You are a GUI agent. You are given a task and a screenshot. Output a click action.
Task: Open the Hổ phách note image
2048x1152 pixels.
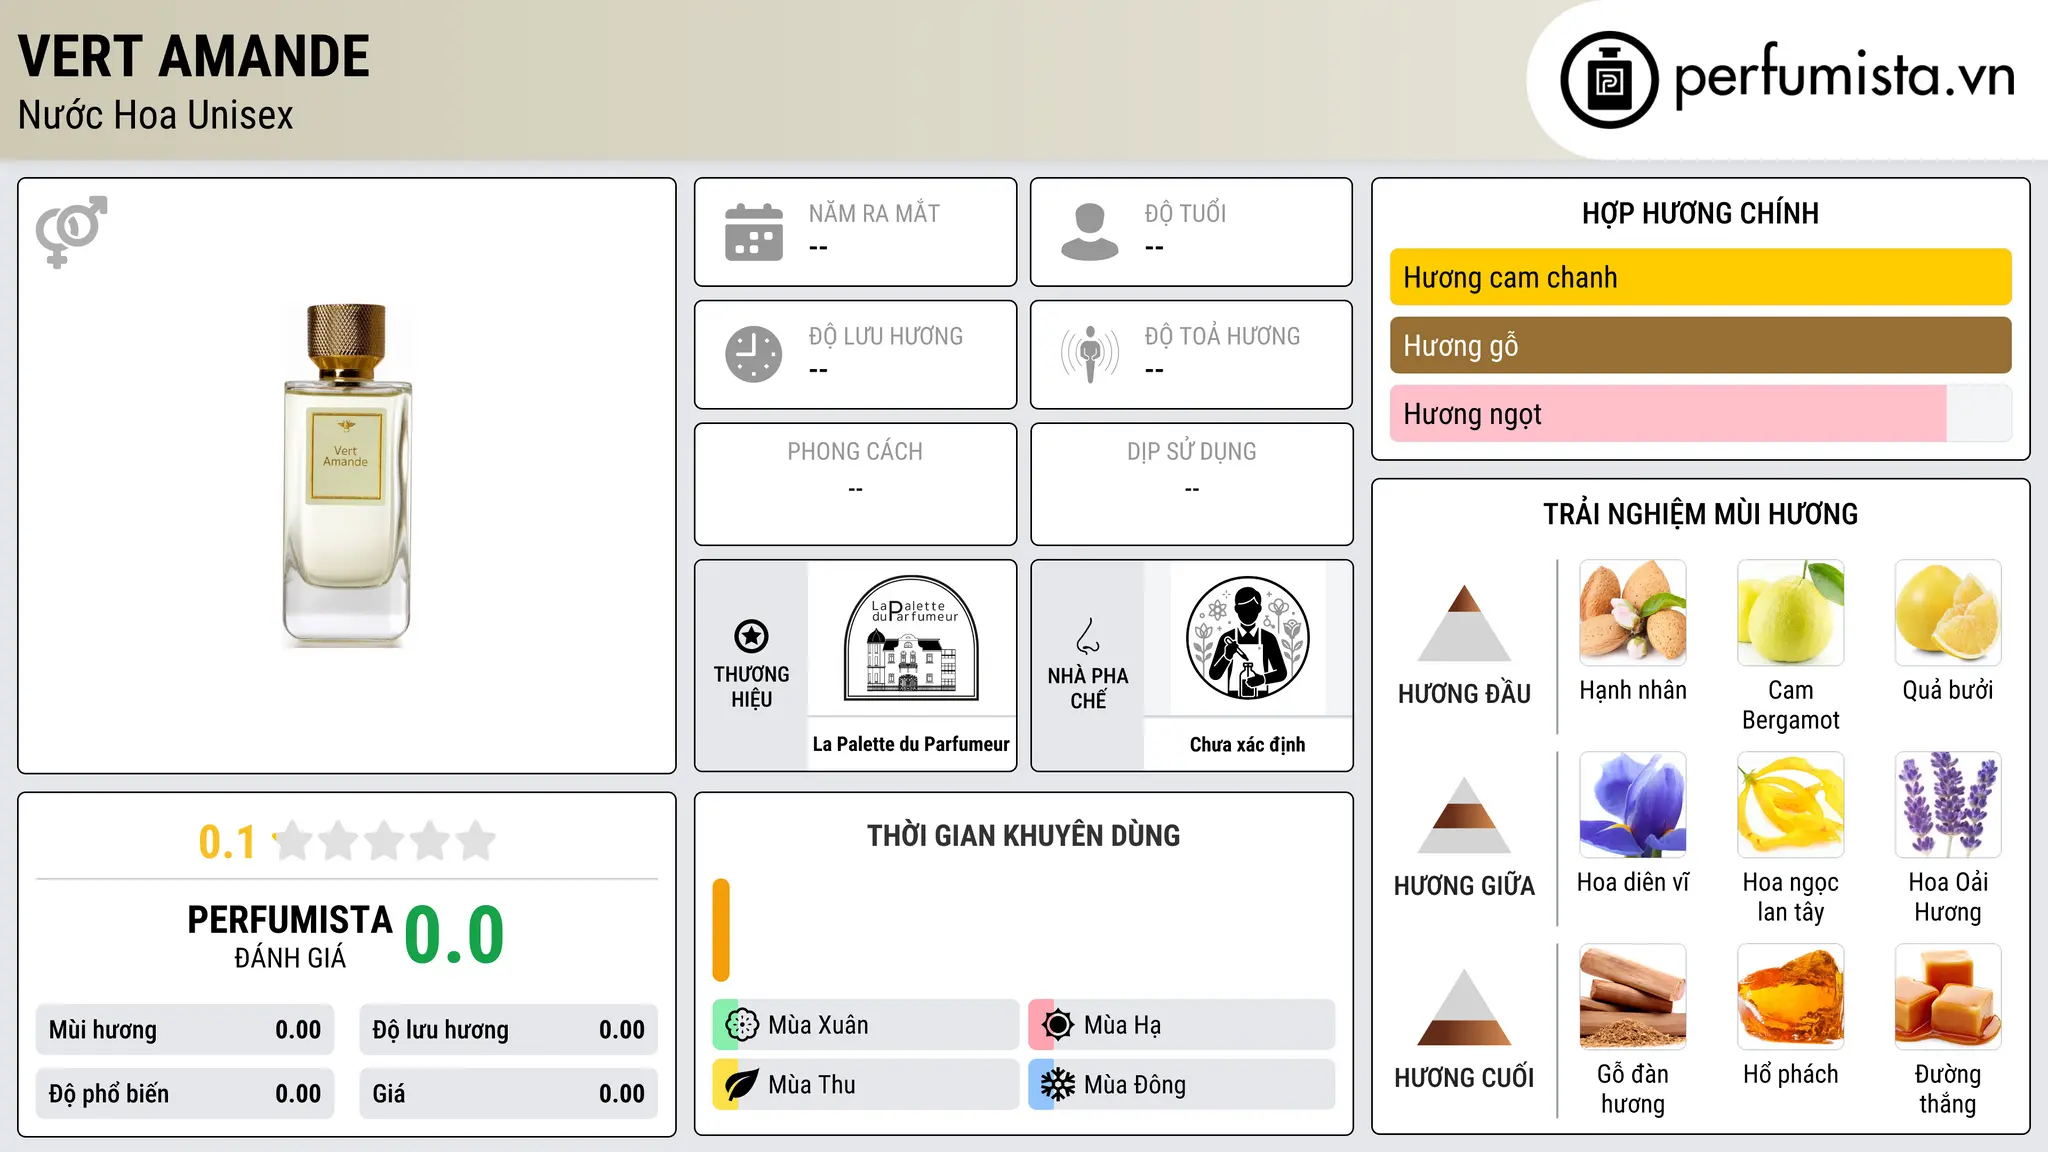[x=1791, y=997]
